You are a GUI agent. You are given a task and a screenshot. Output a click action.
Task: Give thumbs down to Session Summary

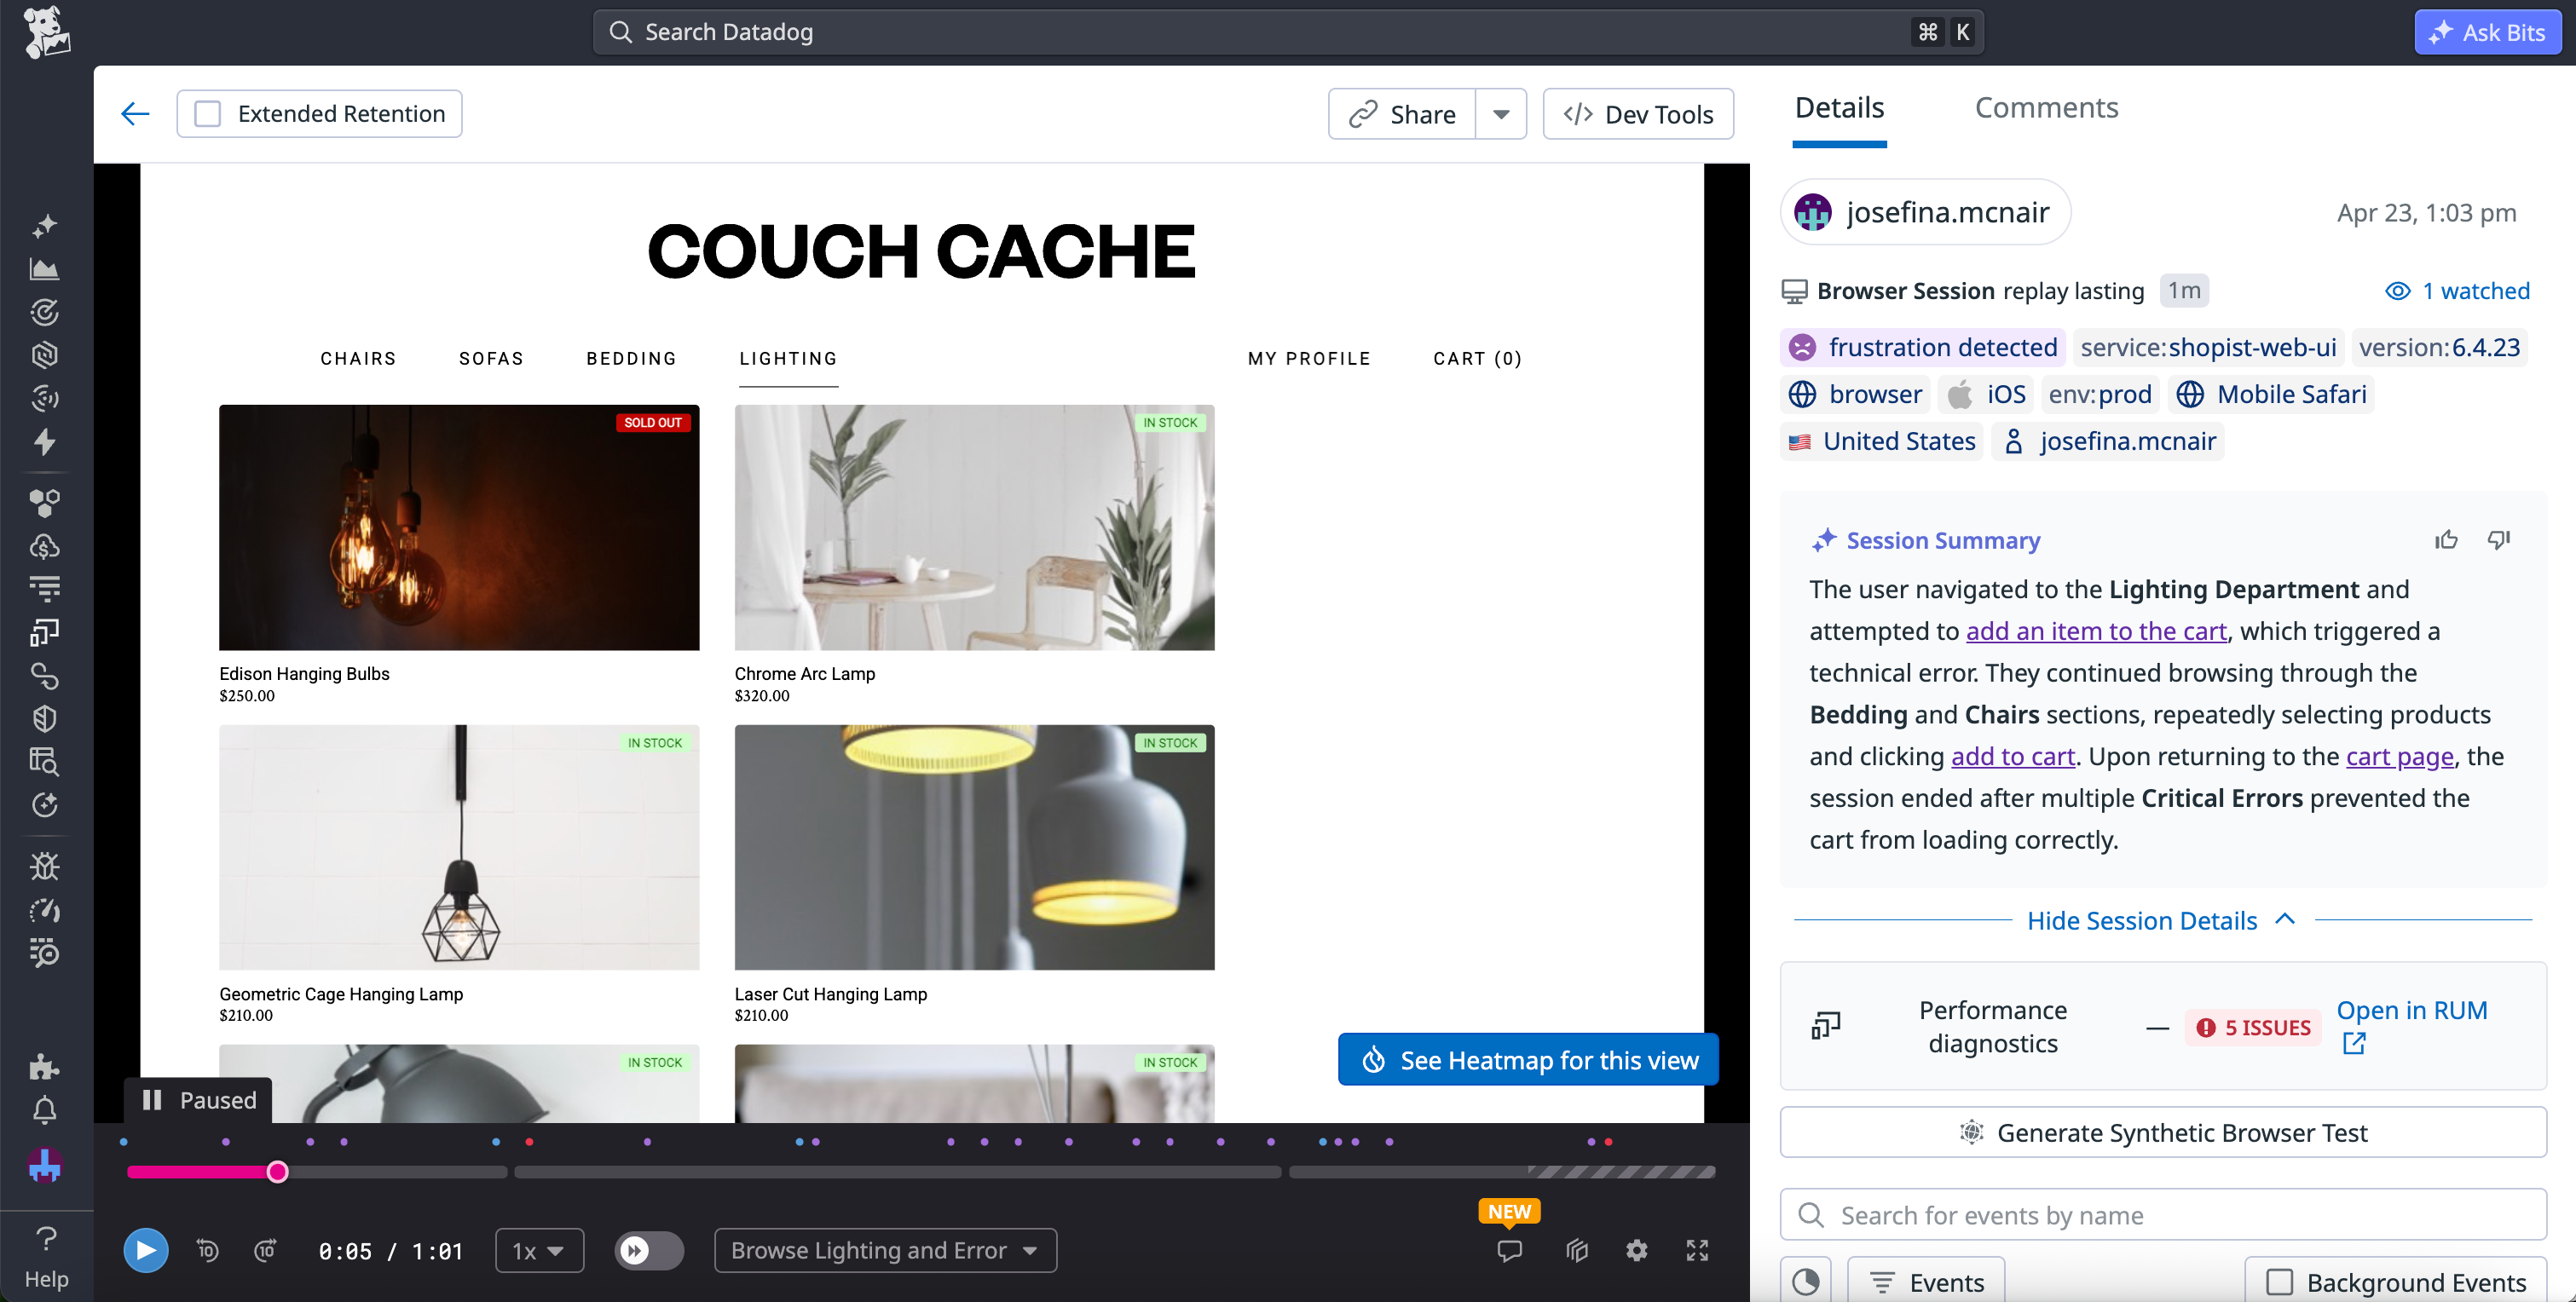click(2499, 540)
